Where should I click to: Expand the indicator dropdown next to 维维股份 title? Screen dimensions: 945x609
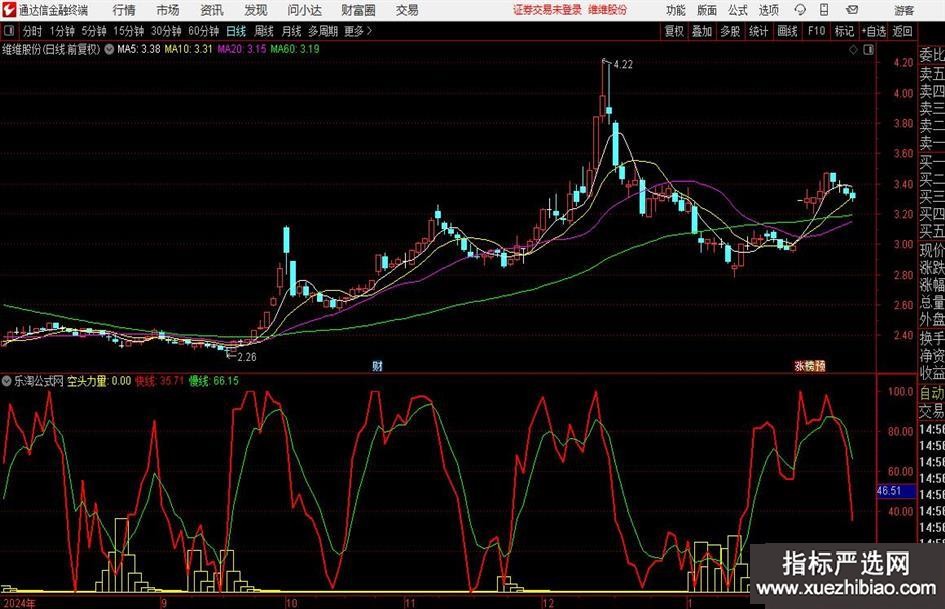(x=109, y=49)
